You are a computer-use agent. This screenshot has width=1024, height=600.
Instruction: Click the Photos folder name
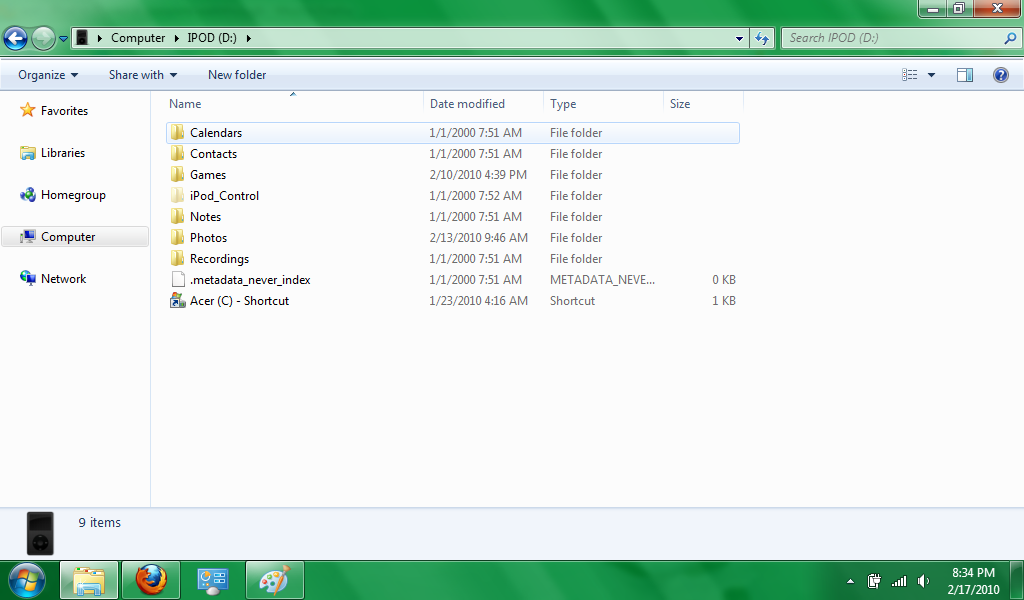208,238
